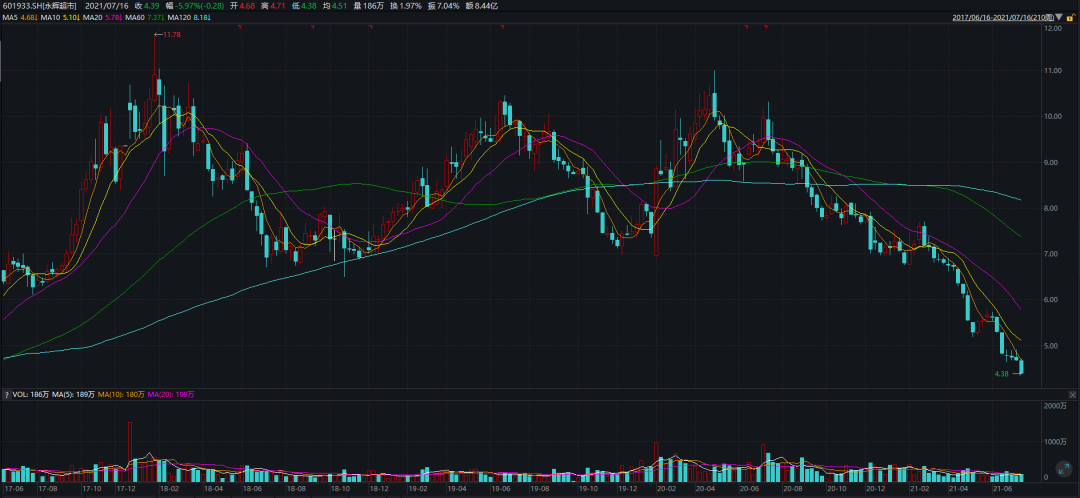Jump to 20-06 on the date axis
The height and width of the screenshot is (498, 1080).
click(x=749, y=488)
